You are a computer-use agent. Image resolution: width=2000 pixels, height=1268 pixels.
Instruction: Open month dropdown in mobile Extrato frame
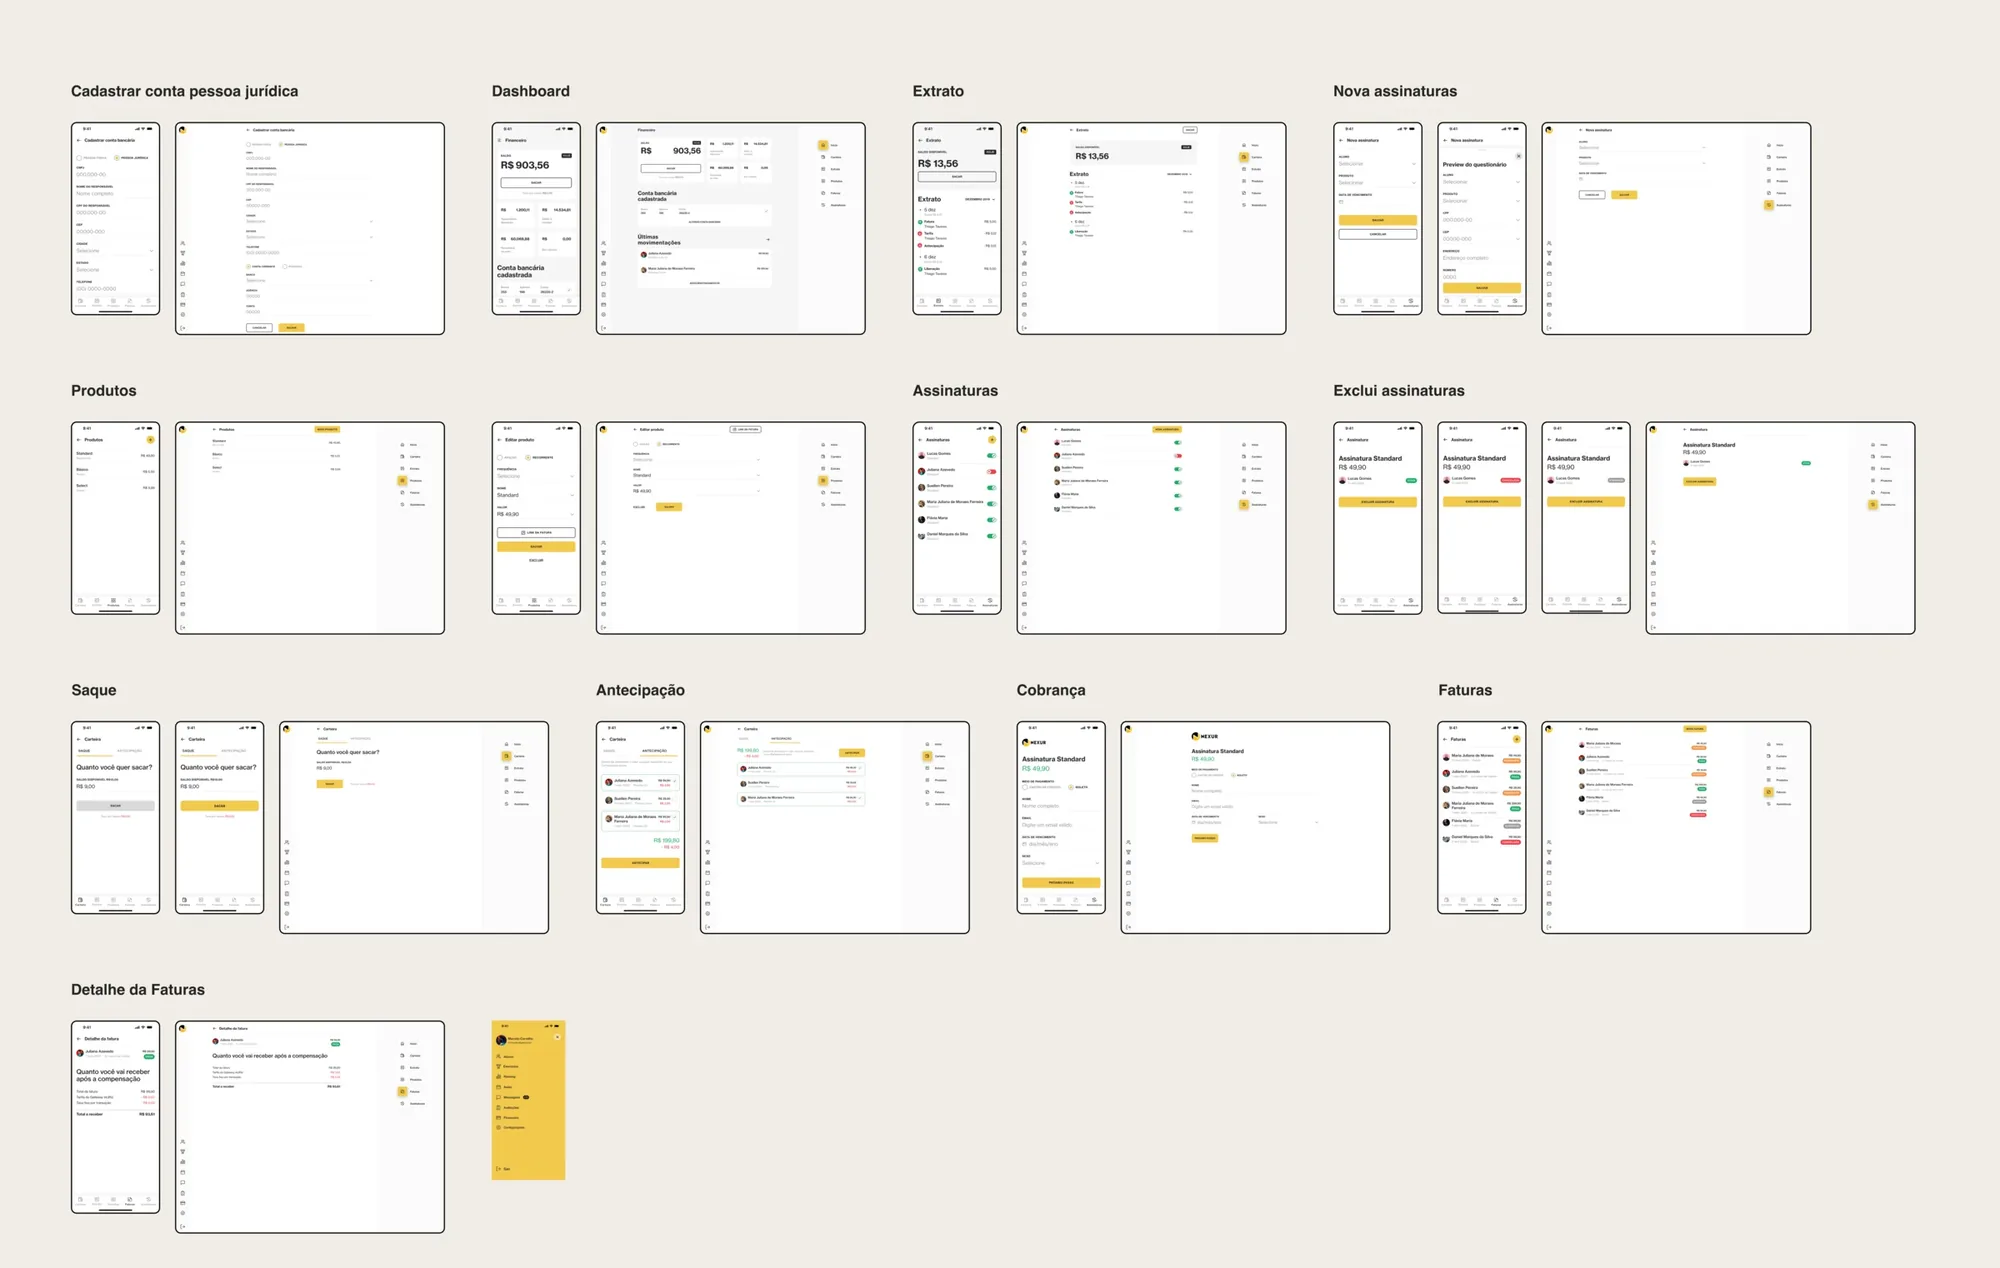point(980,199)
